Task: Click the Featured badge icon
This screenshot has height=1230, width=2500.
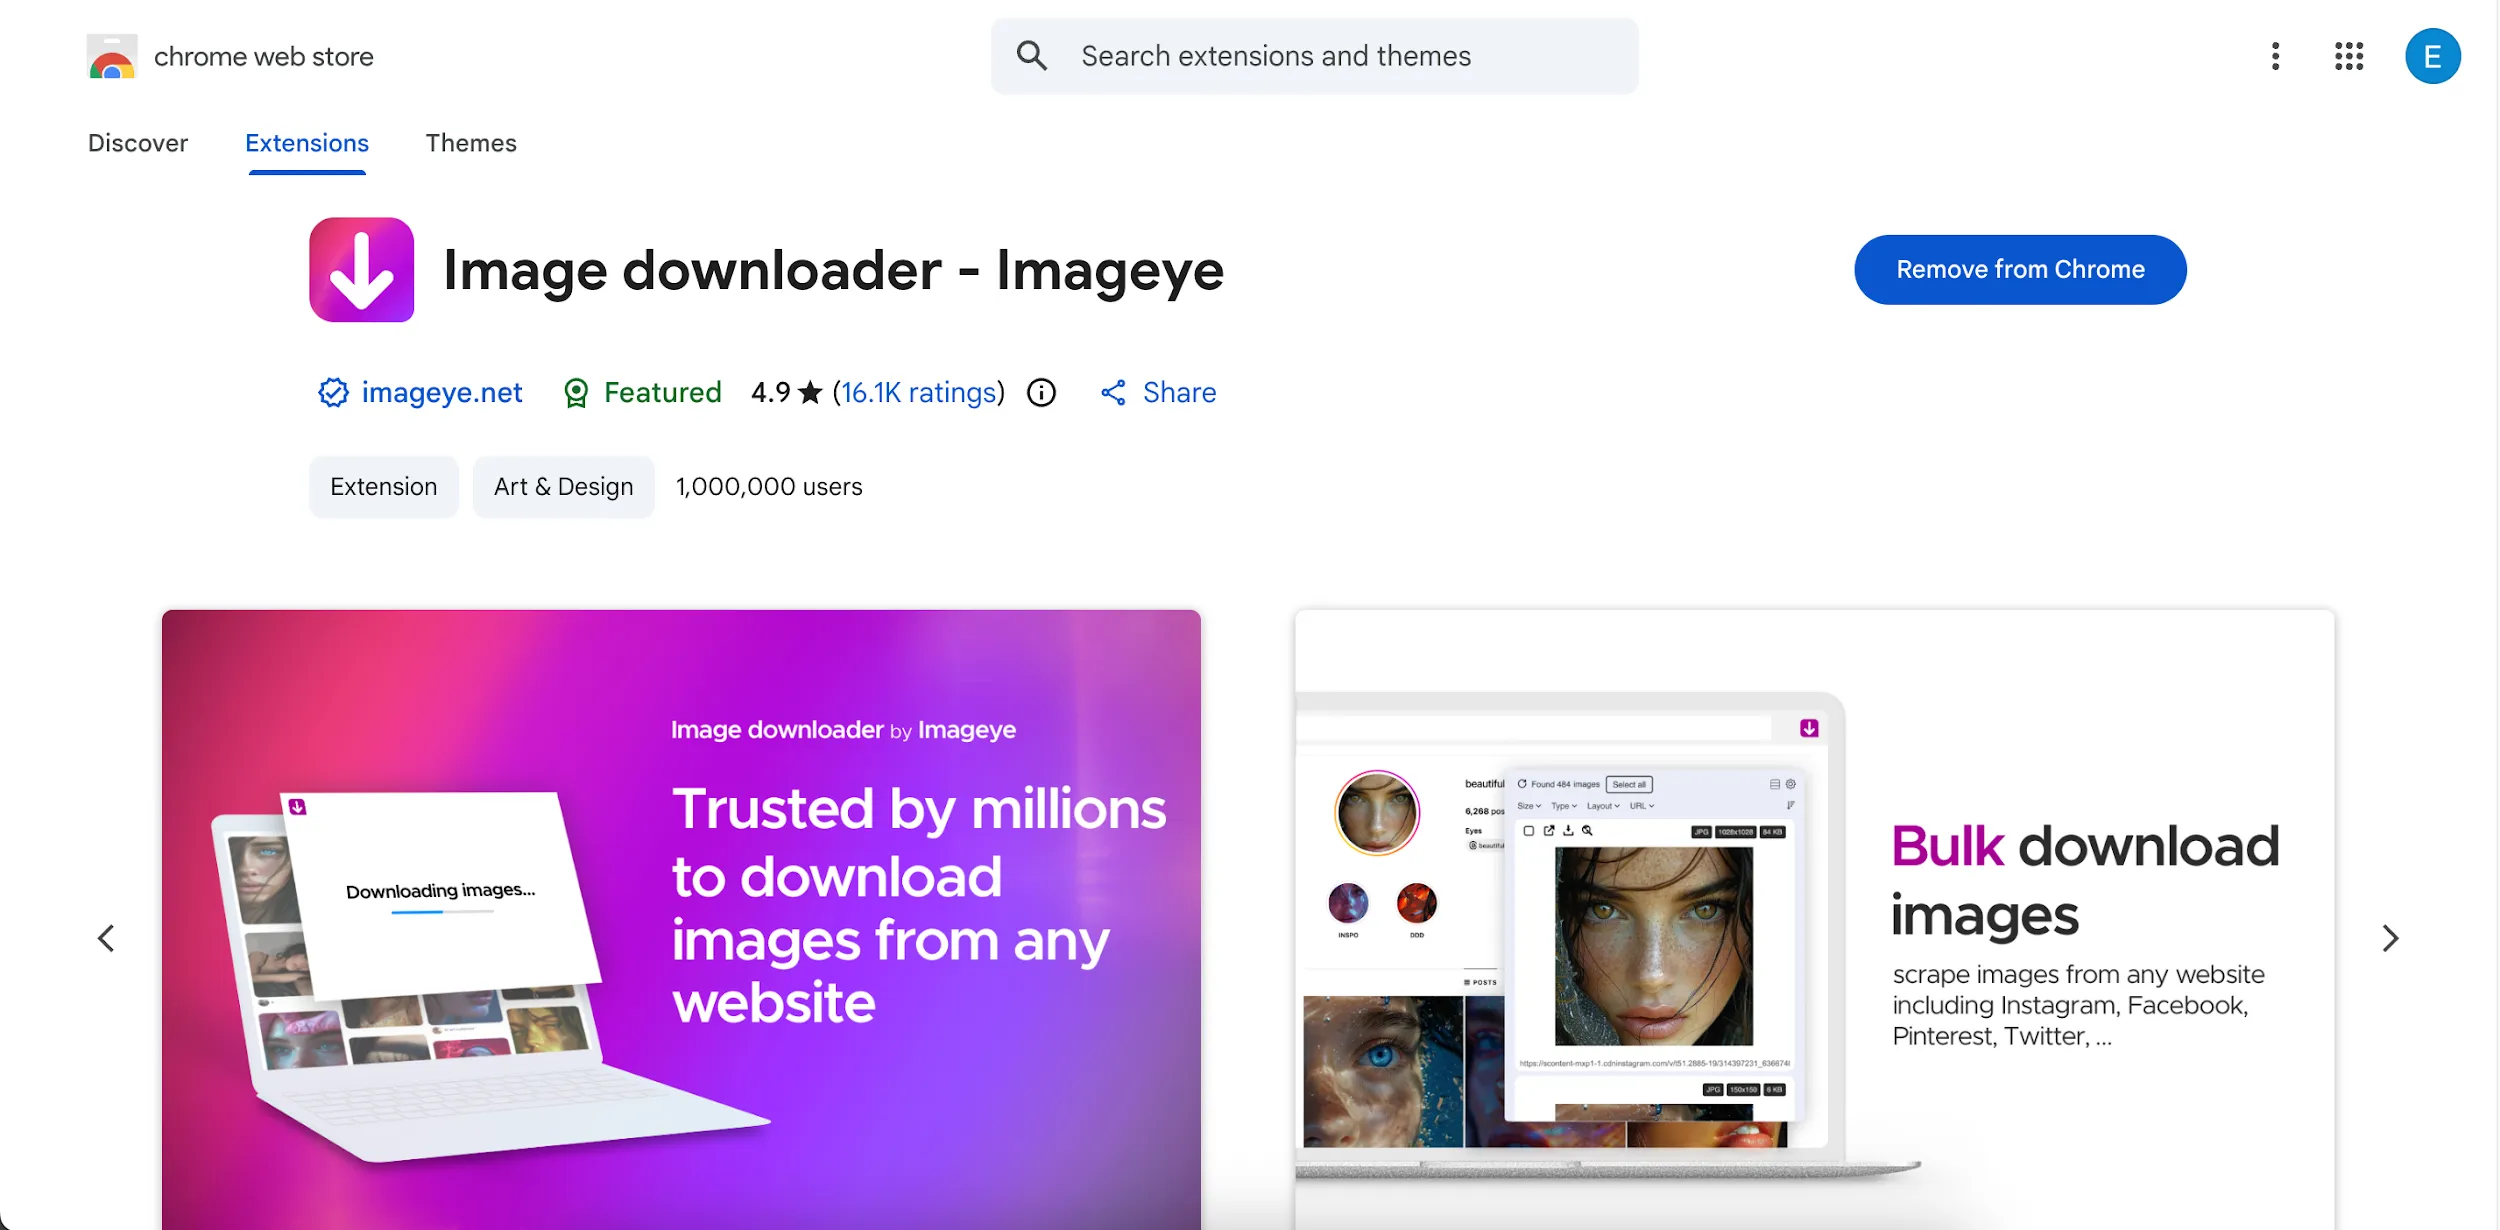Action: coord(576,393)
